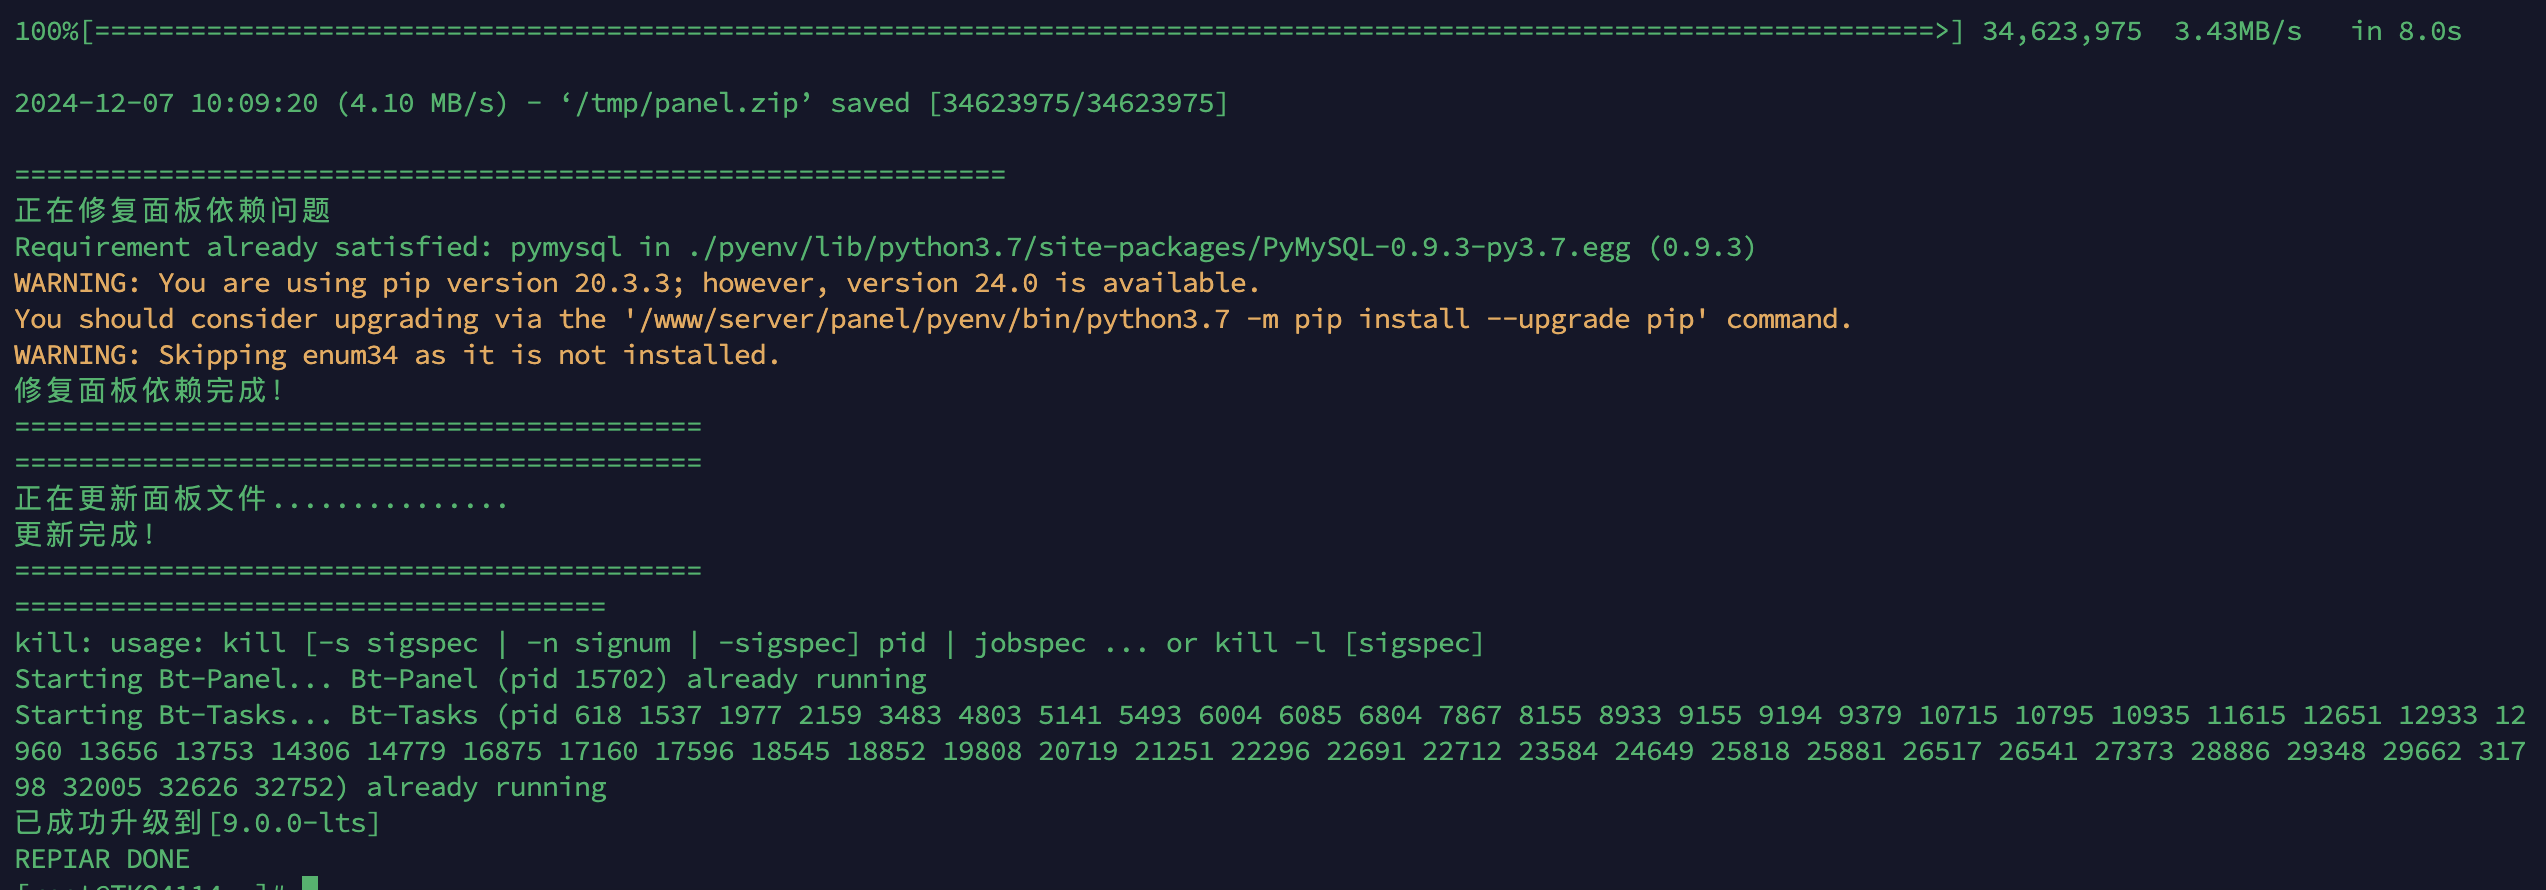
Task: Click the 'Skipping enum34' warning line
Action: coord(397,356)
